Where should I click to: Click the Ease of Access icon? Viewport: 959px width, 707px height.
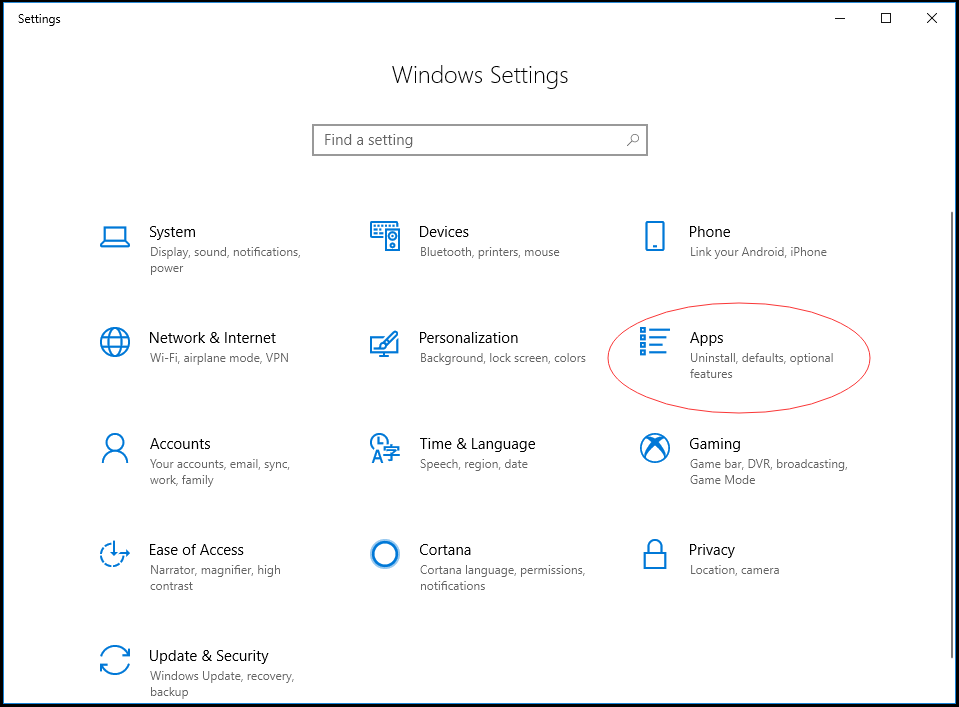coord(114,554)
